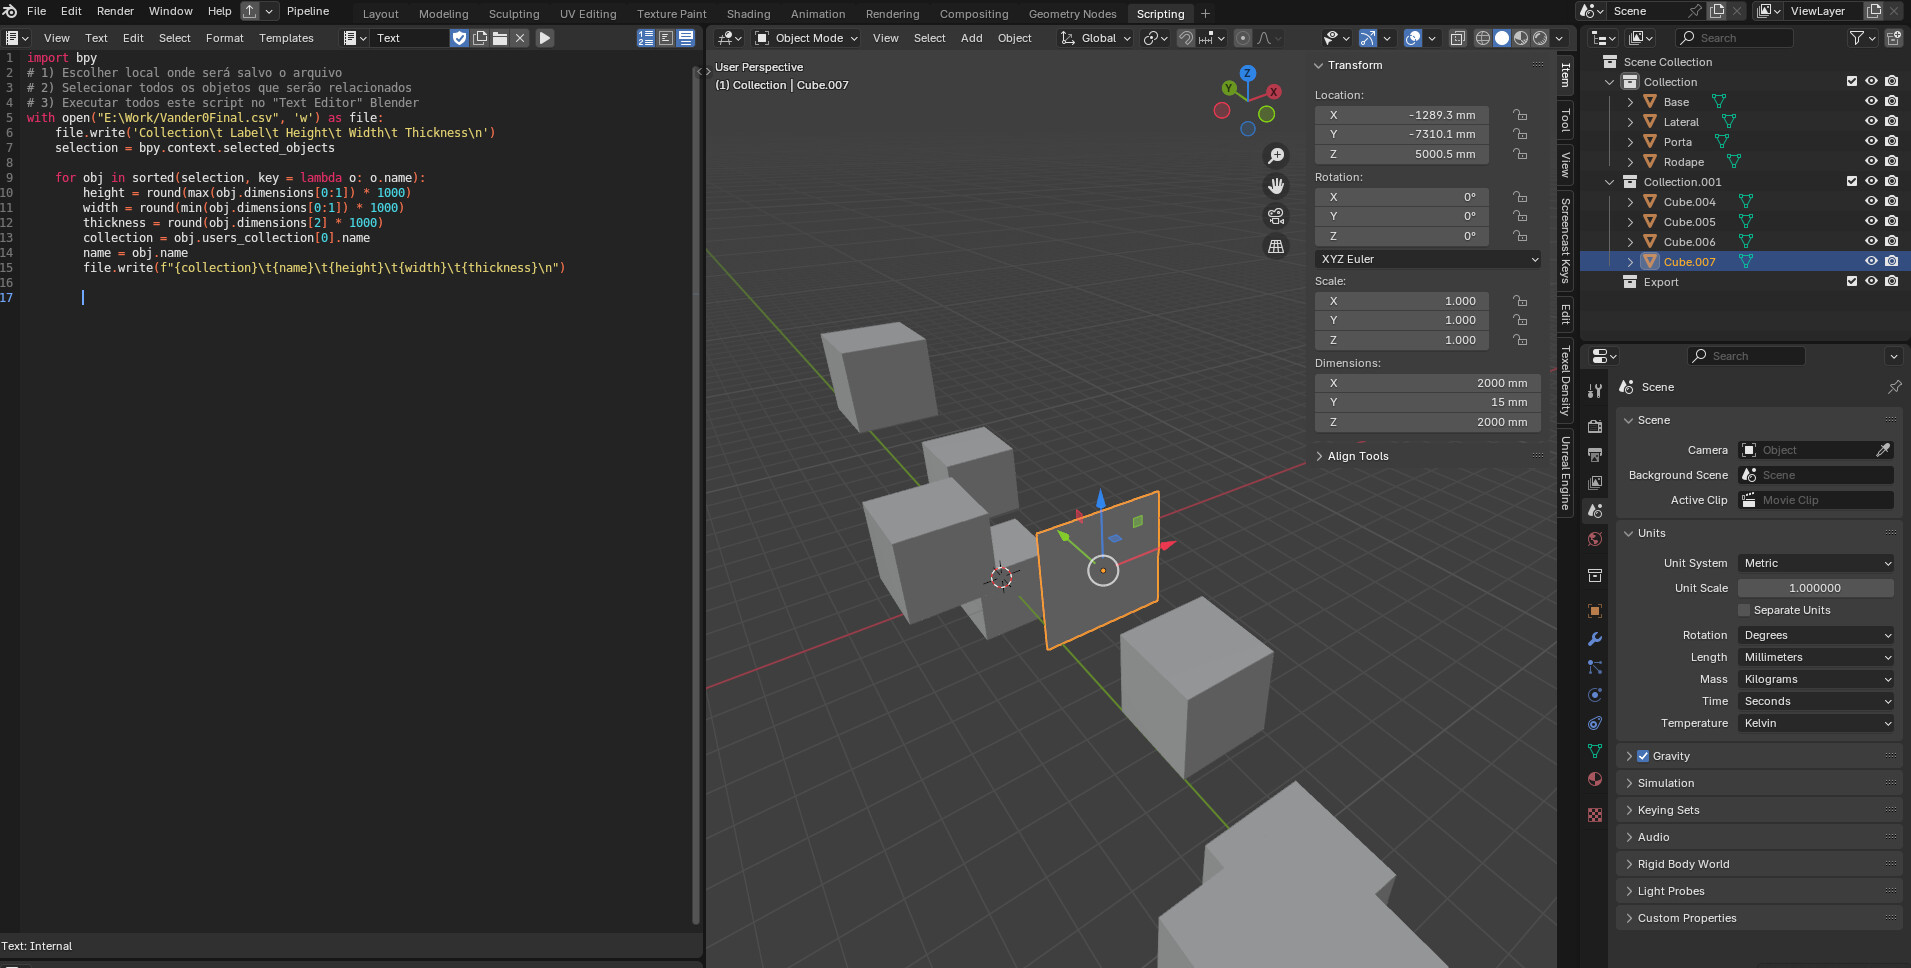This screenshot has height=968, width=1911.
Task: Switch to the Geometry Nodes workspace tab
Action: 1072,14
